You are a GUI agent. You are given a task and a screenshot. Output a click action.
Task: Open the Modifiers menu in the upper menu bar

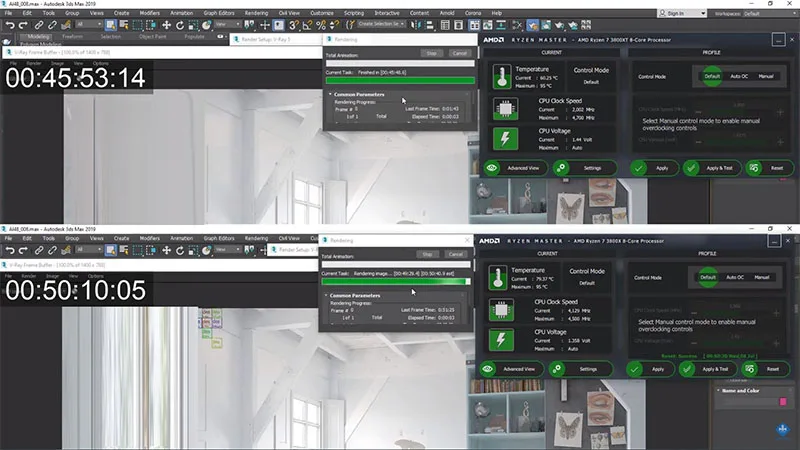point(149,13)
